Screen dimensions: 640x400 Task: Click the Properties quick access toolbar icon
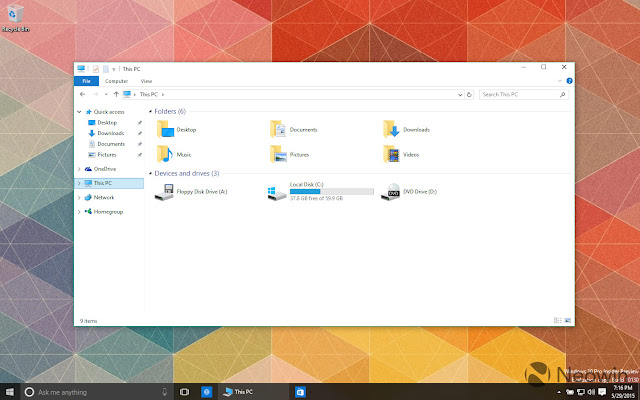click(x=96, y=69)
